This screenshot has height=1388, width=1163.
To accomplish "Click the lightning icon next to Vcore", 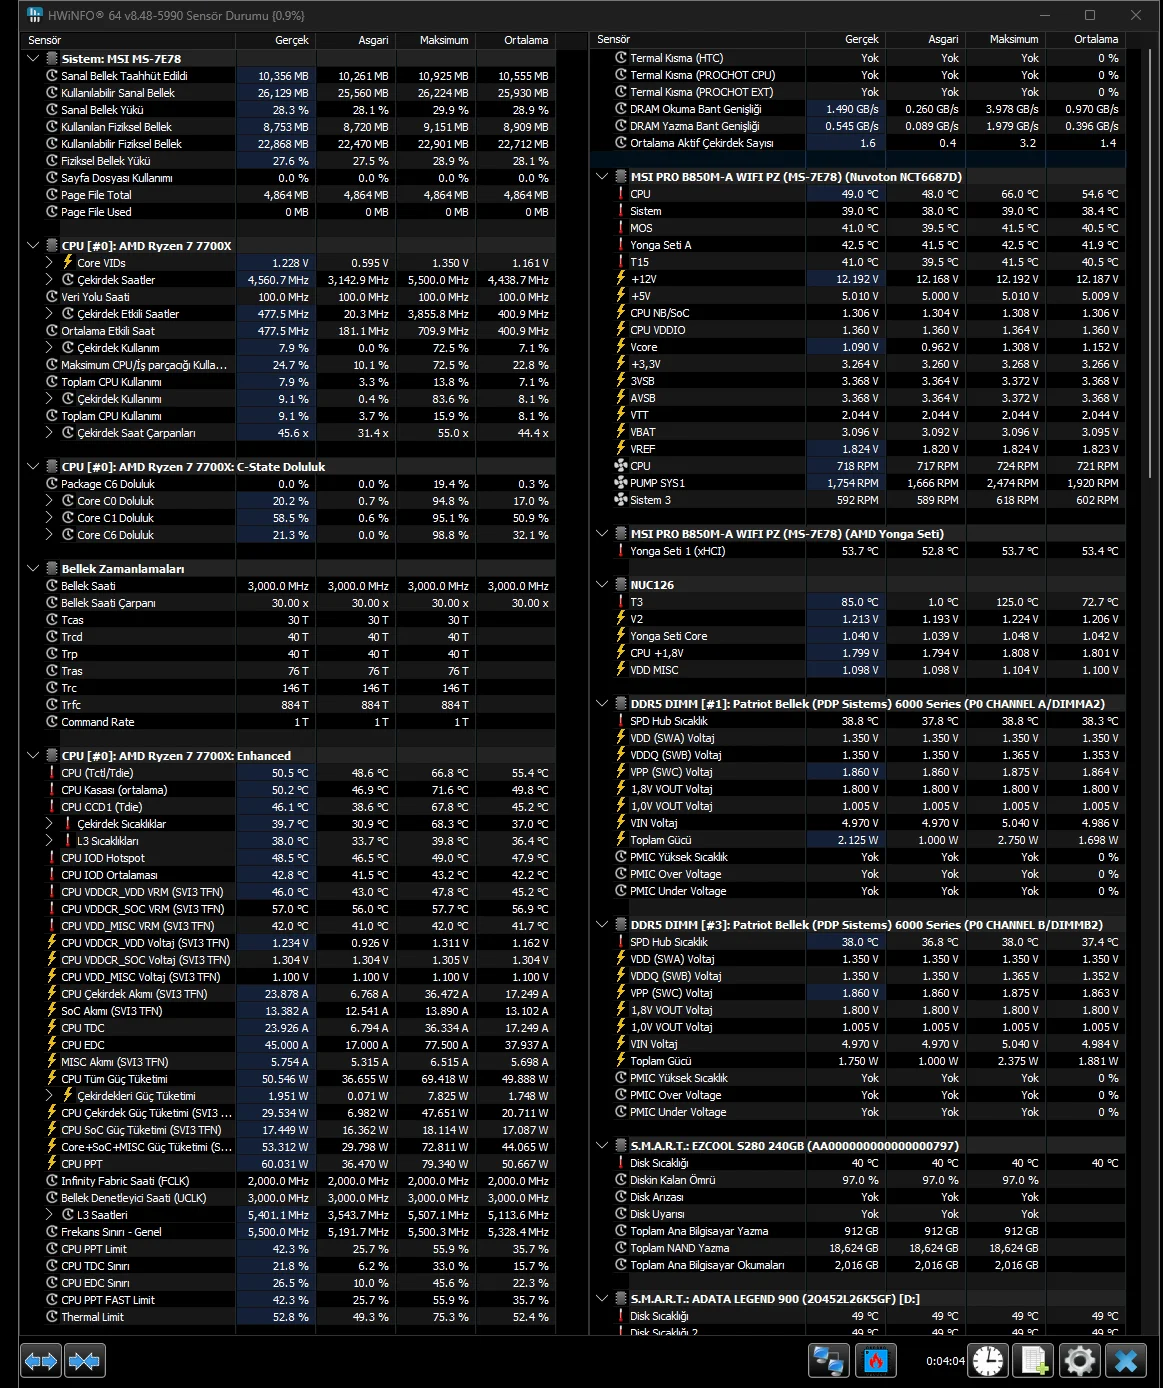I will pyautogui.click(x=621, y=347).
